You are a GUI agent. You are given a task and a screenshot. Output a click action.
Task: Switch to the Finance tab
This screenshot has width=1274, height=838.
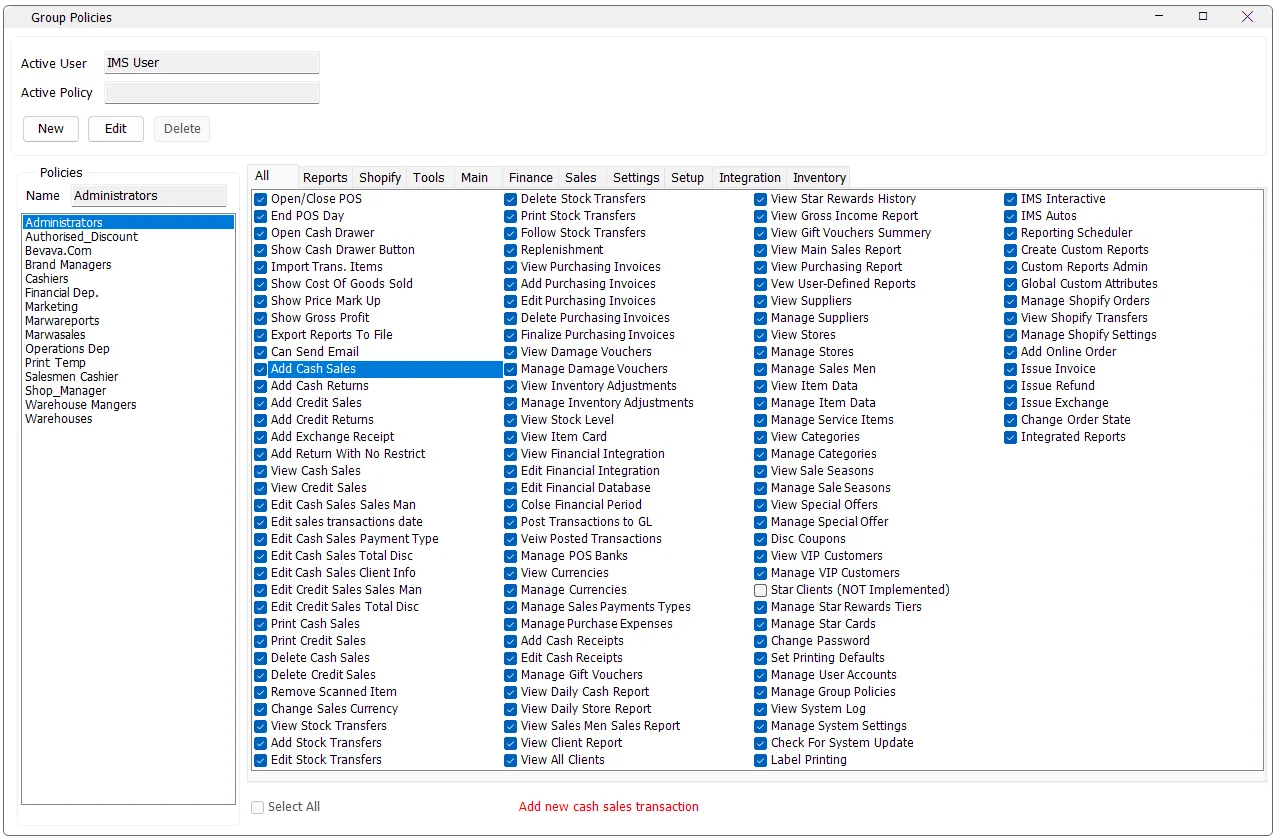[x=531, y=177]
